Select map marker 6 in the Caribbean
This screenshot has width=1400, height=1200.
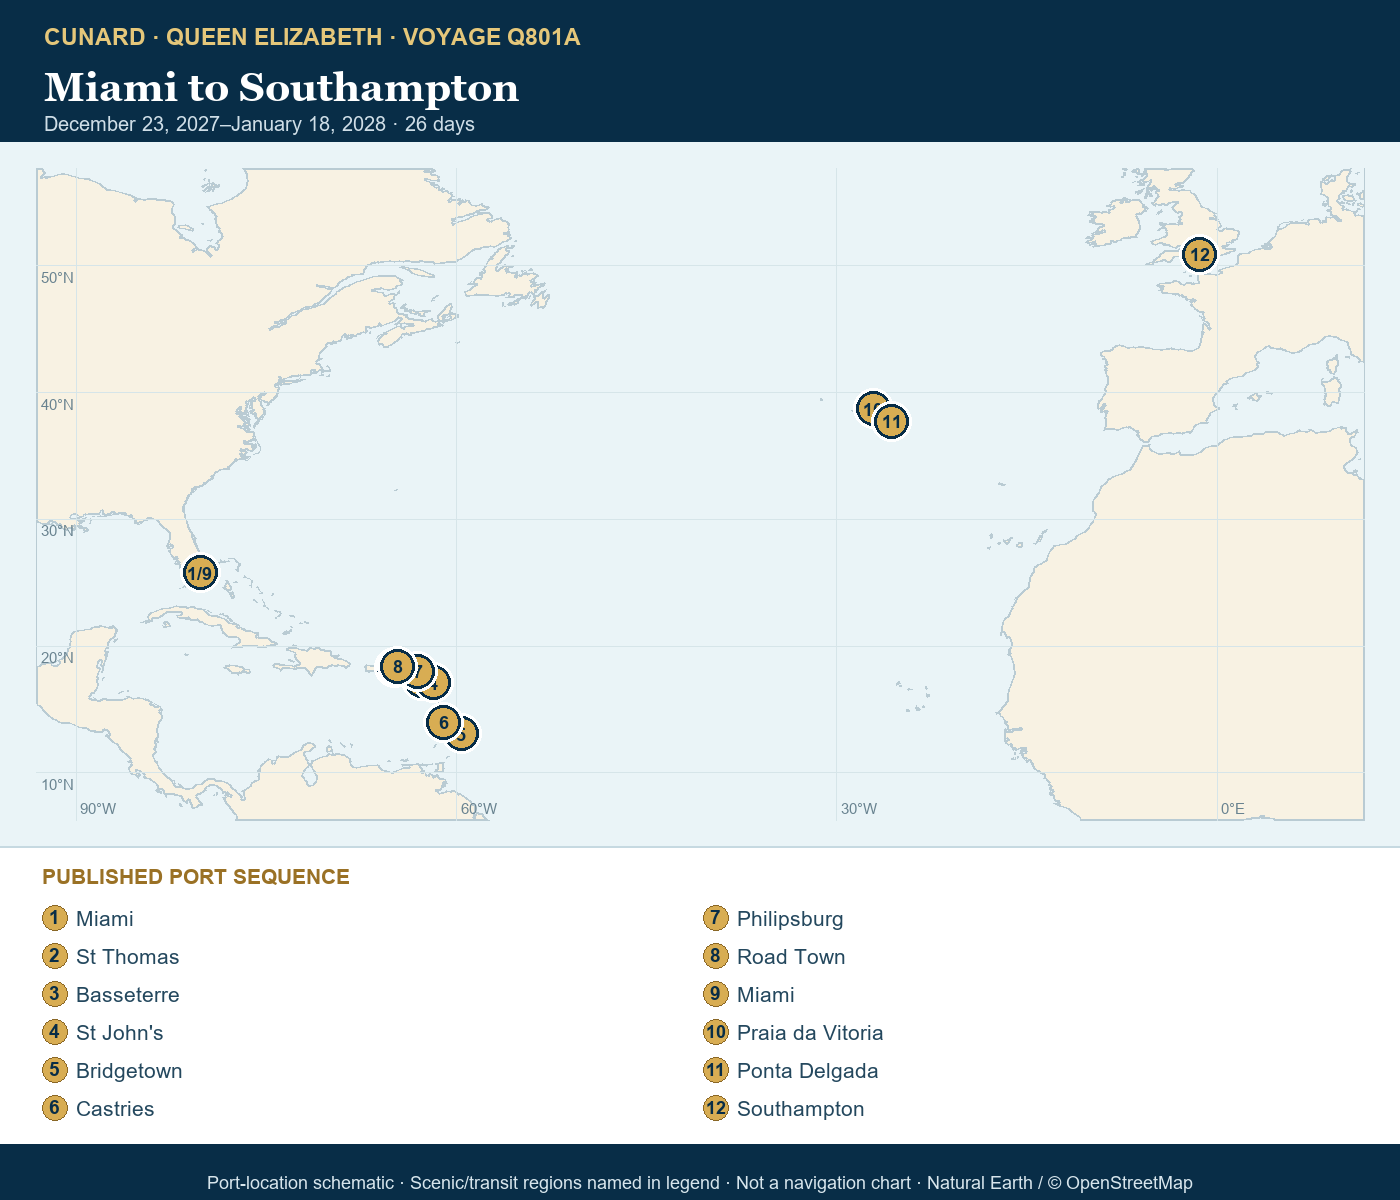tap(443, 722)
